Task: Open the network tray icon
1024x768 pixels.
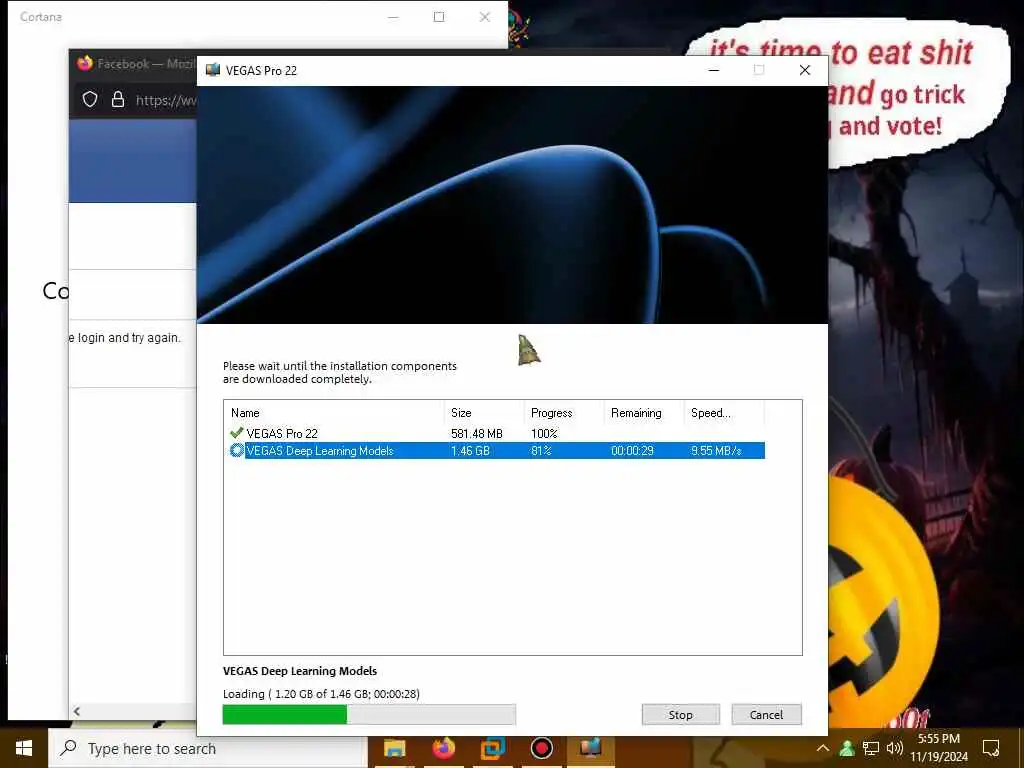Action: point(871,748)
